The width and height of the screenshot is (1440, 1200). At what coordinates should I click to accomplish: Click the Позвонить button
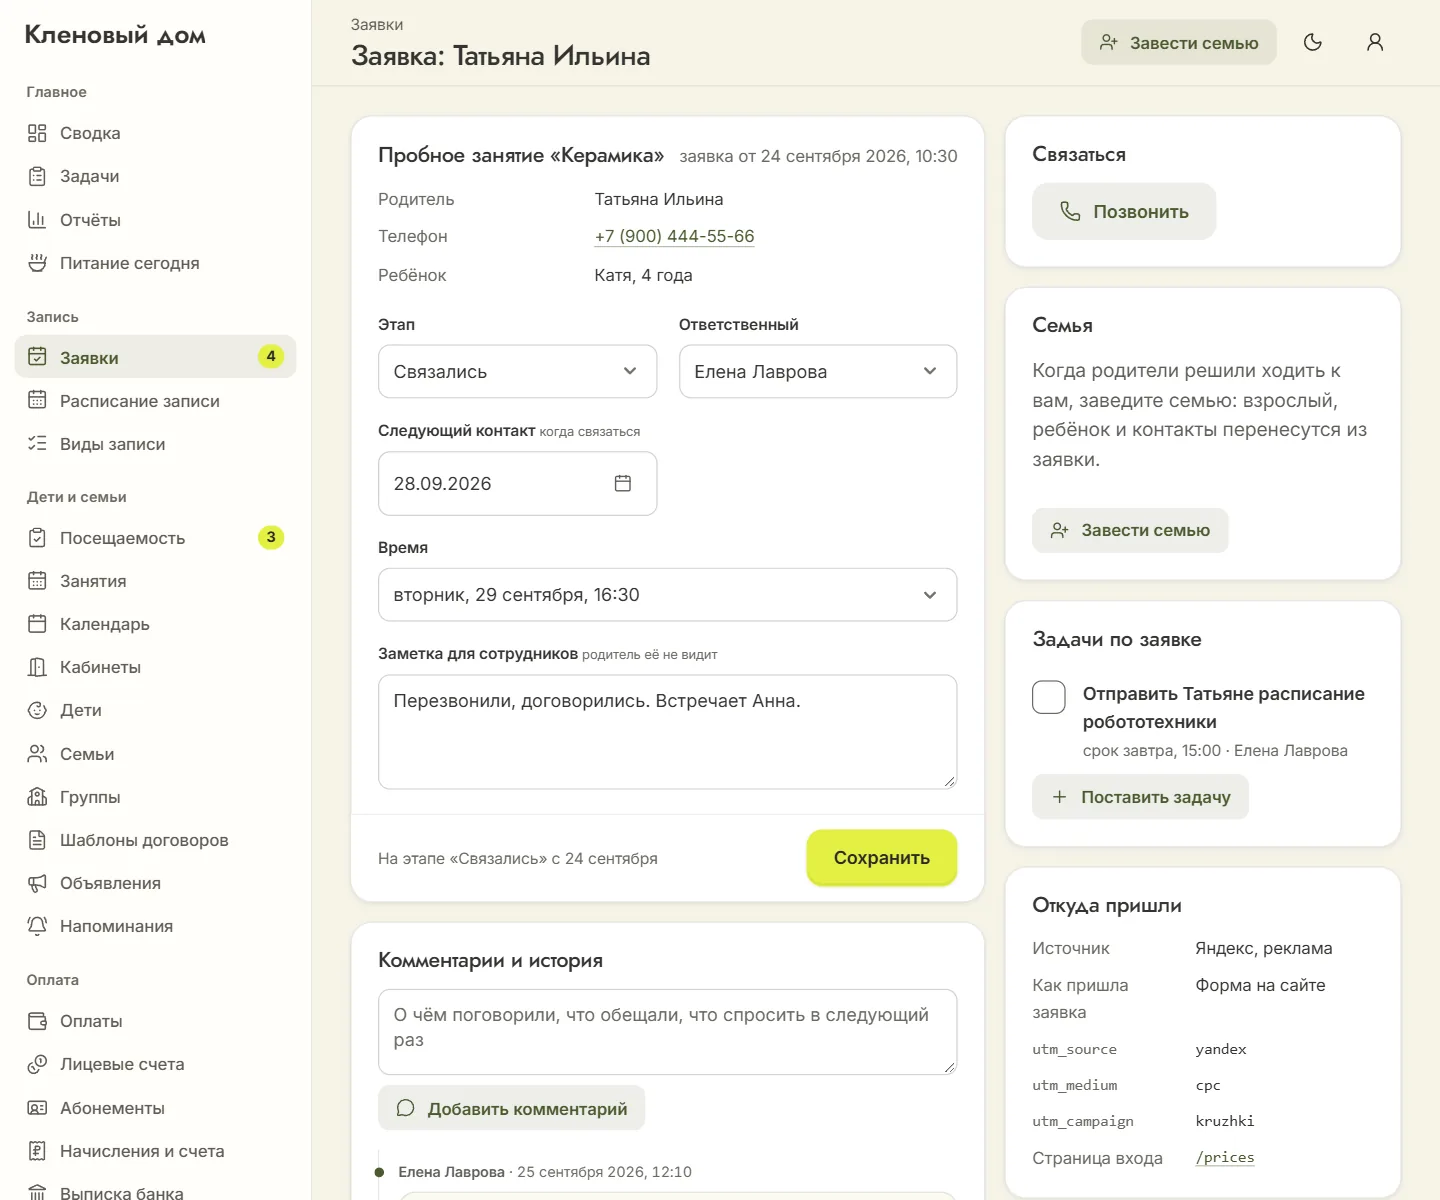pos(1124,211)
